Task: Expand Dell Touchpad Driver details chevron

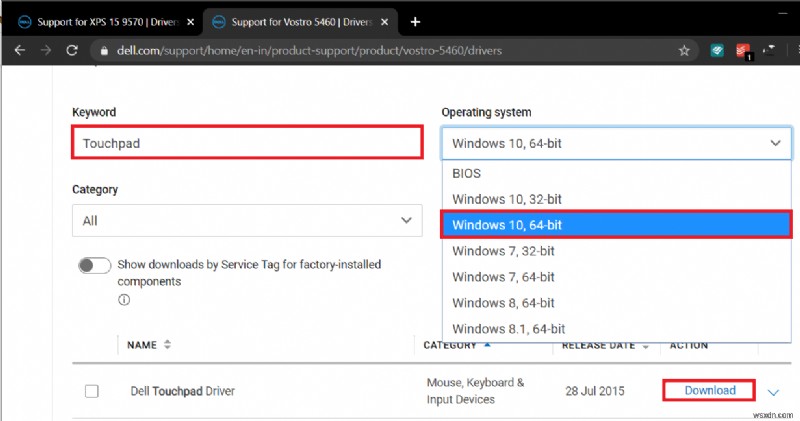Action: [773, 392]
